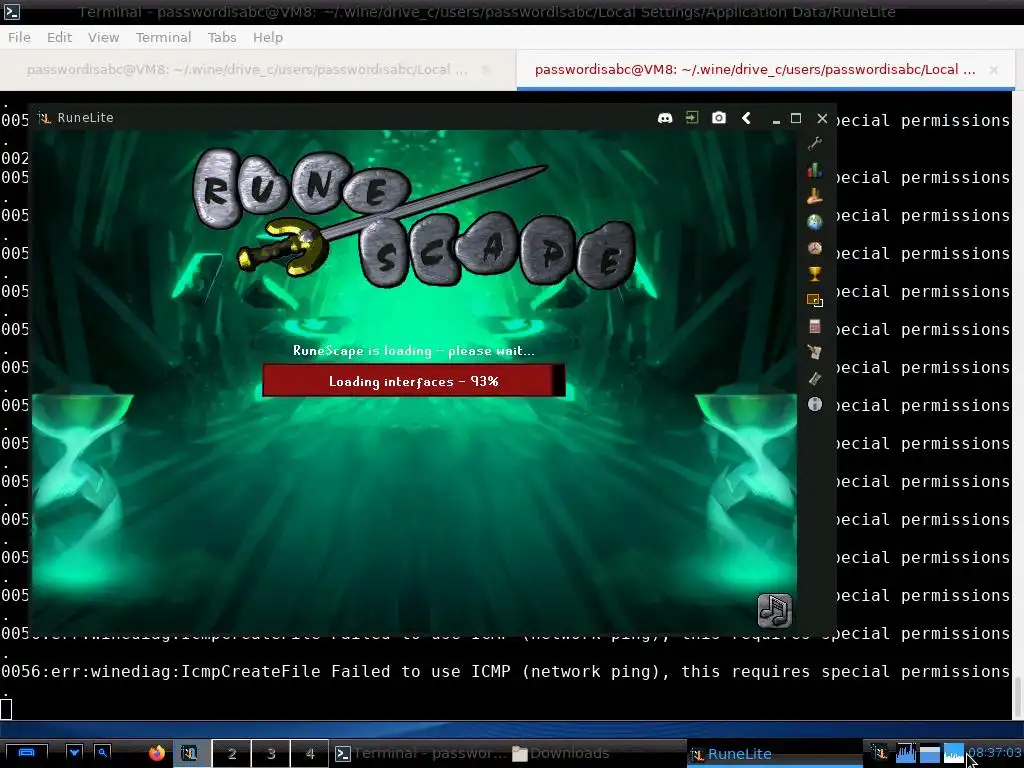Open the Notes pencil icon in the sidebar
Image resolution: width=1024 pixels, height=768 pixels.
(x=814, y=379)
